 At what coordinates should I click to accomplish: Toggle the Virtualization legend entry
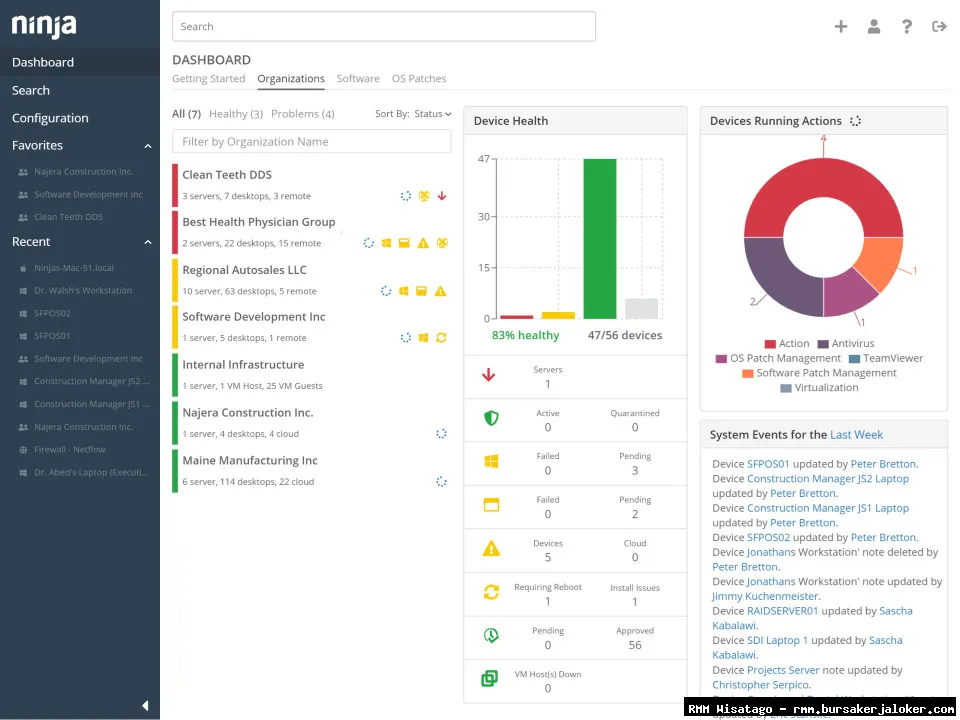coord(819,388)
